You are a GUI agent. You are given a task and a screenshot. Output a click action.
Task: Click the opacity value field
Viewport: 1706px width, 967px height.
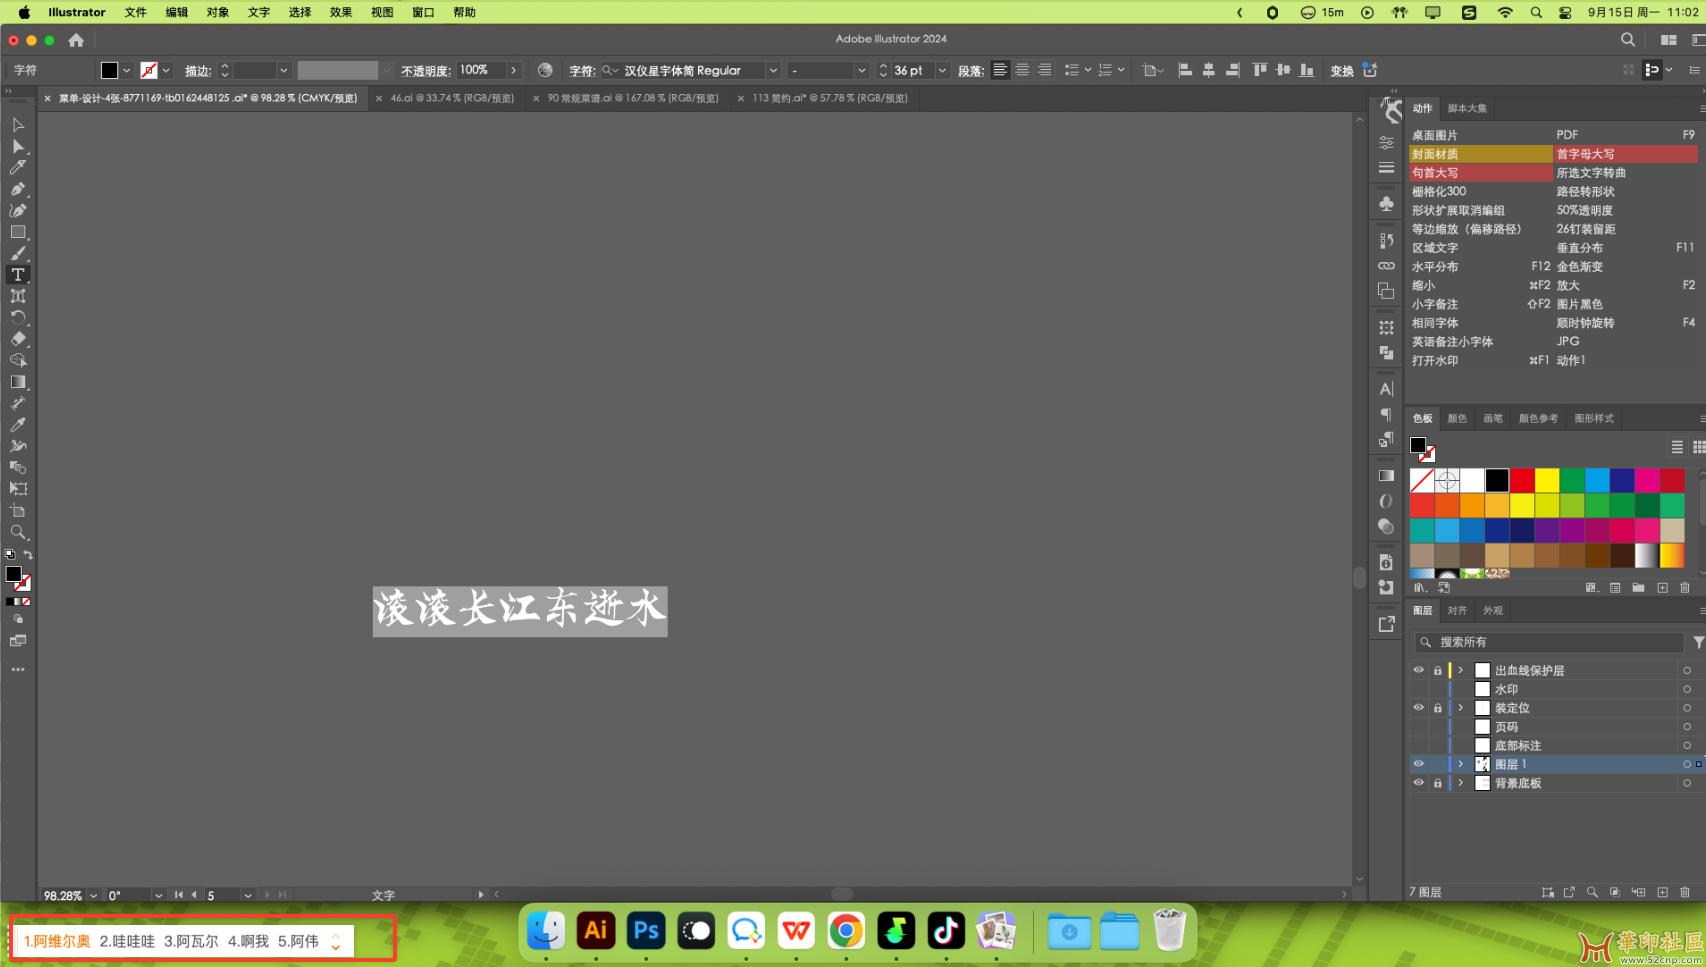481,70
